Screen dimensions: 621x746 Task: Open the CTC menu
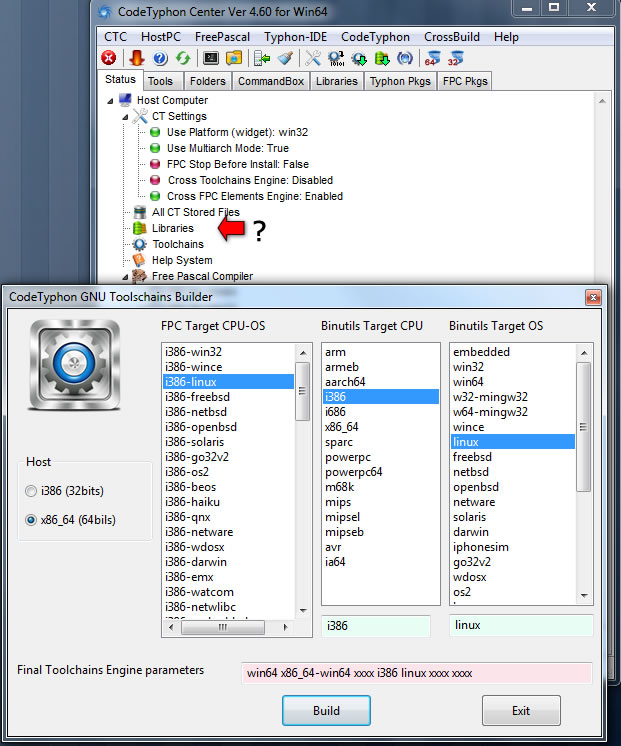pyautogui.click(x=116, y=37)
